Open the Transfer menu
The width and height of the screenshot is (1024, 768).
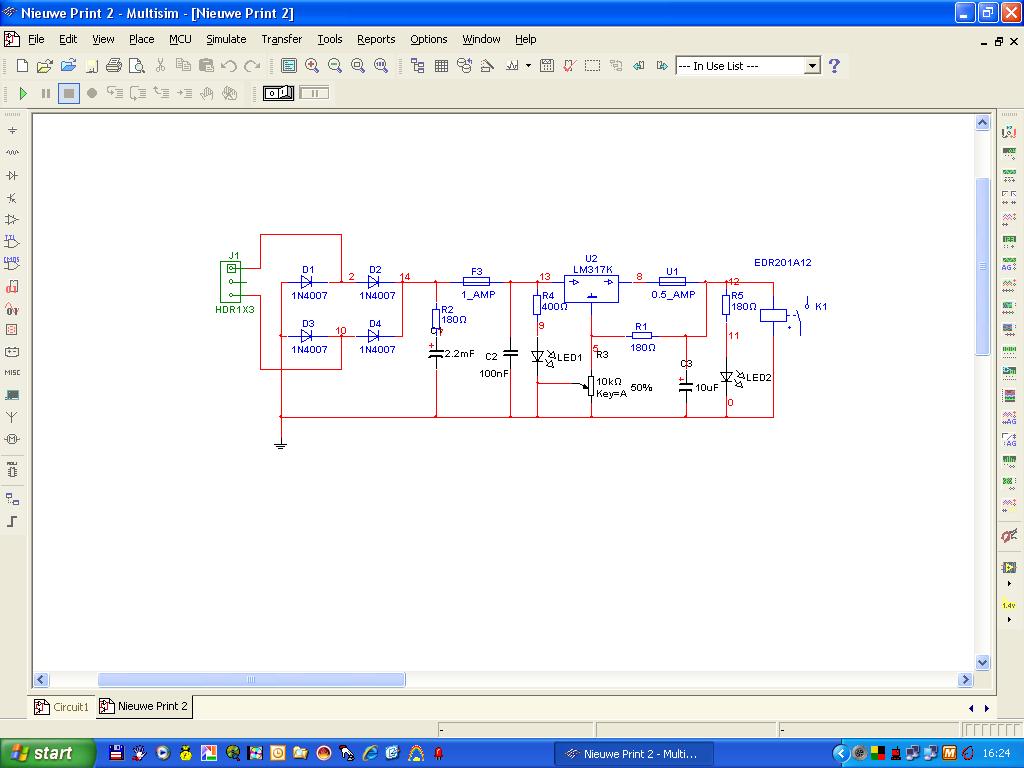281,39
